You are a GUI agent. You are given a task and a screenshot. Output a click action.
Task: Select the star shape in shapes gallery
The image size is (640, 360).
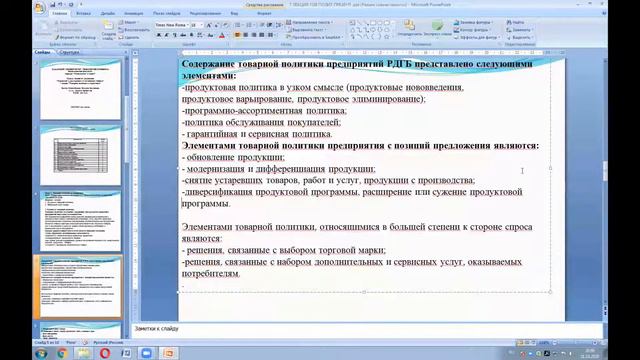point(387,37)
